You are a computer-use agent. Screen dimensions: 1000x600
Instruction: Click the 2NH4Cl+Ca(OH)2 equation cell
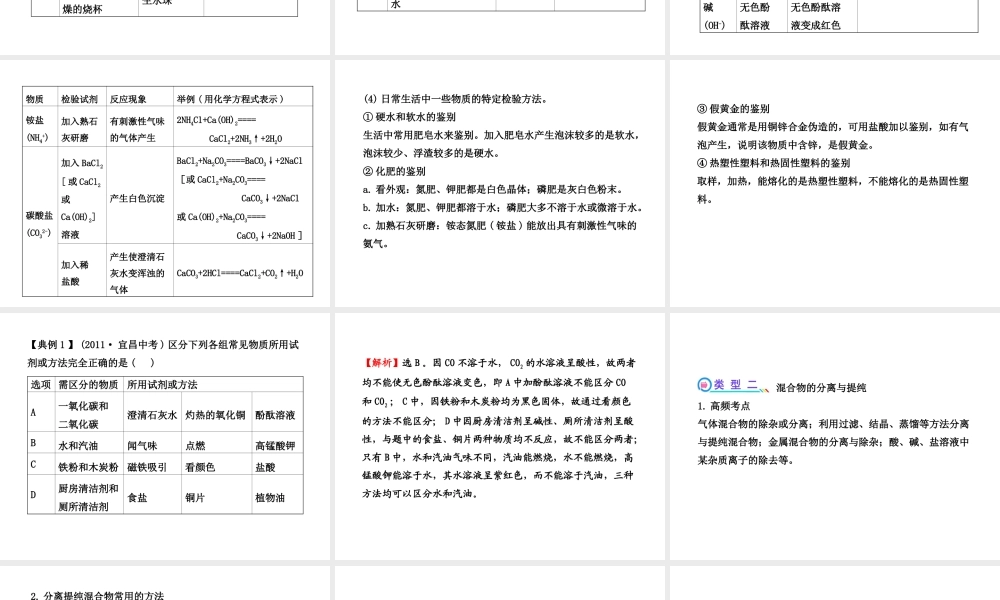tap(243, 128)
